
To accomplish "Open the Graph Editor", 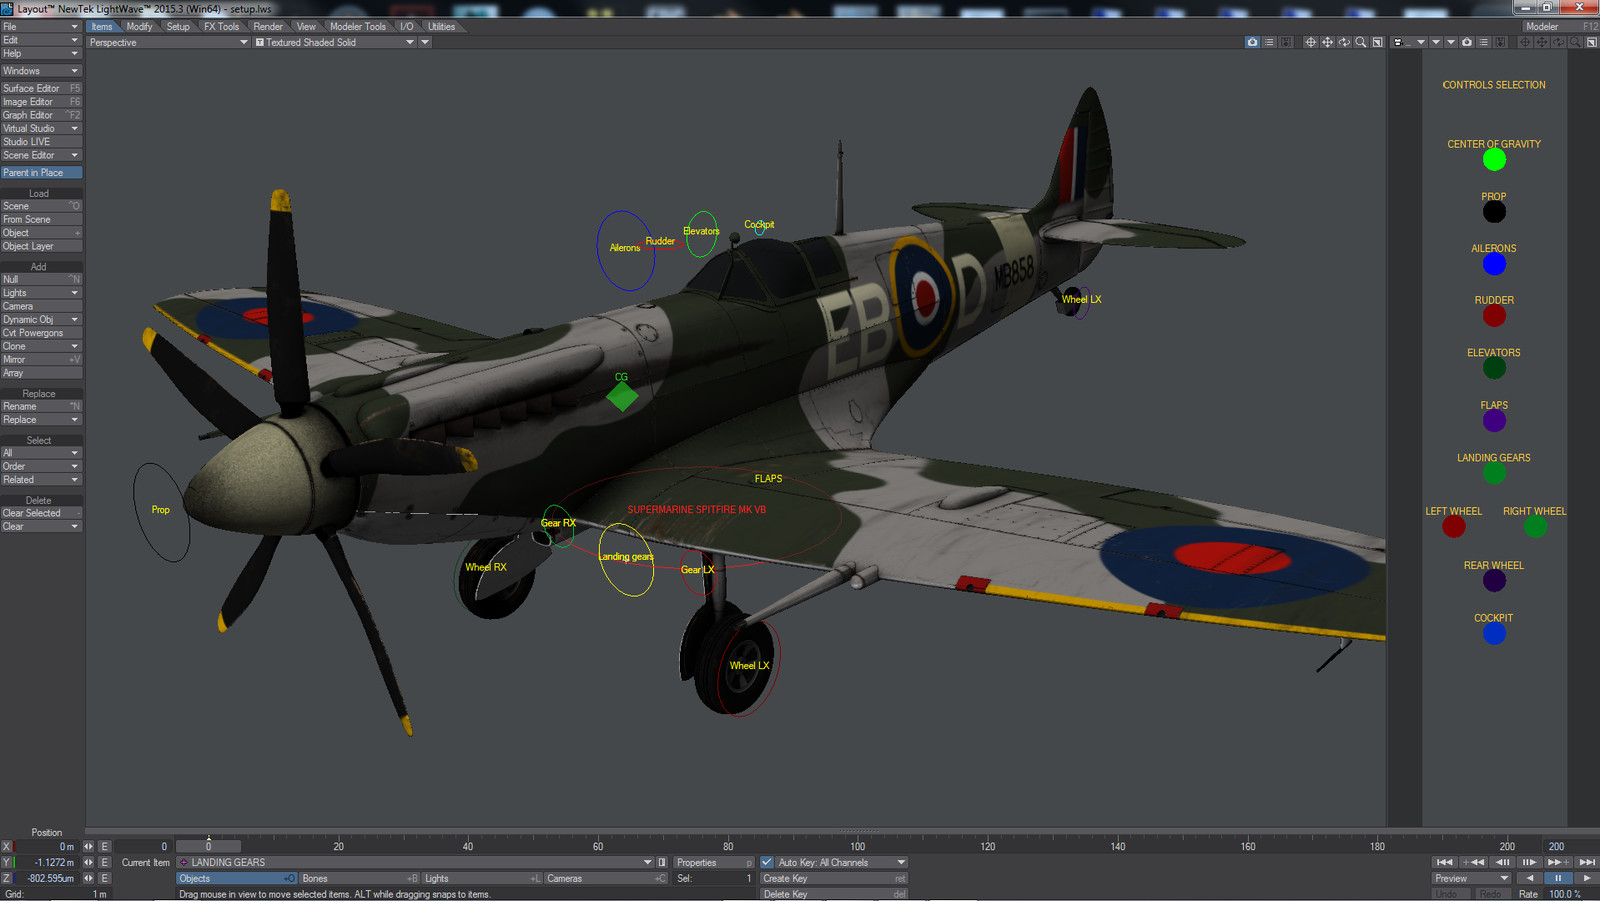I will pos(41,115).
